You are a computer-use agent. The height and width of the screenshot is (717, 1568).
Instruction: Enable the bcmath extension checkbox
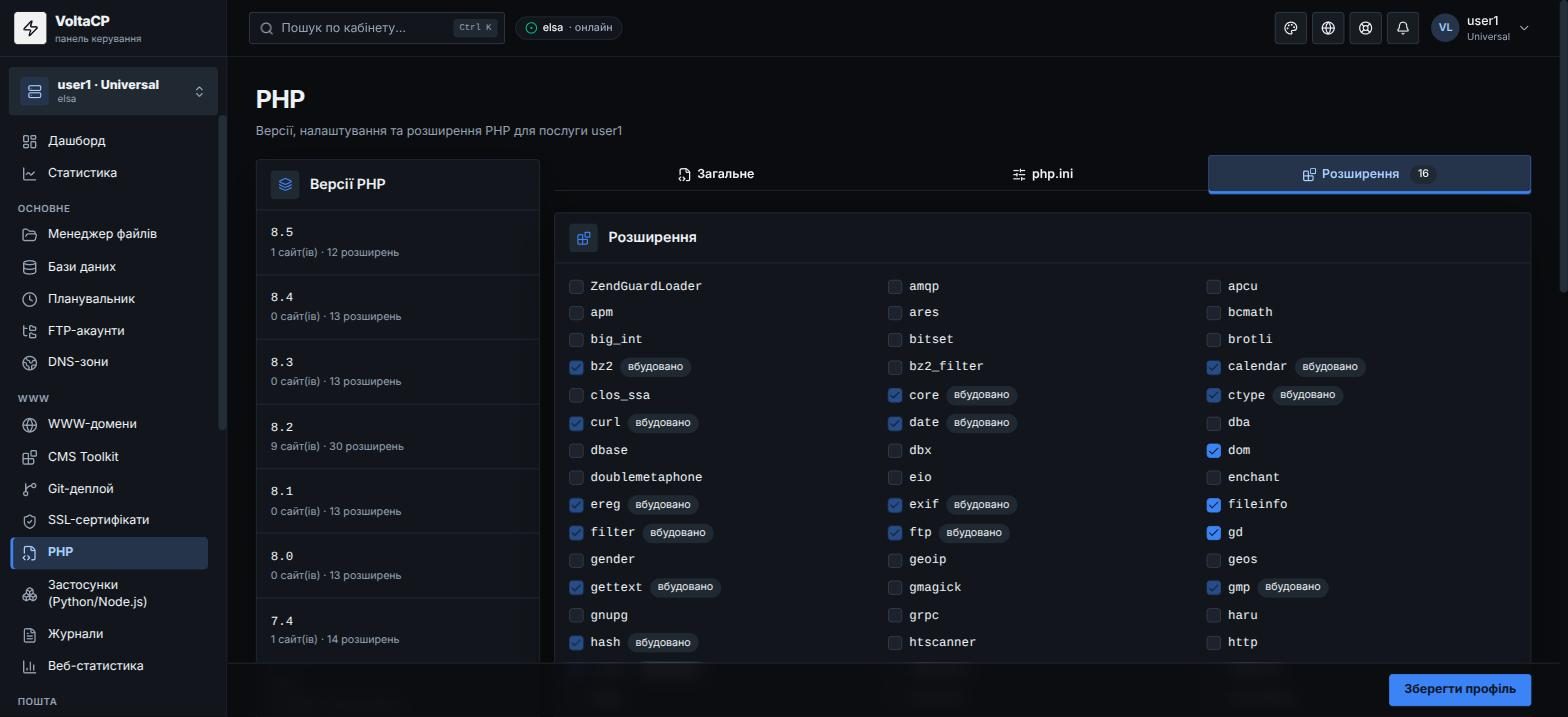coord(1213,313)
